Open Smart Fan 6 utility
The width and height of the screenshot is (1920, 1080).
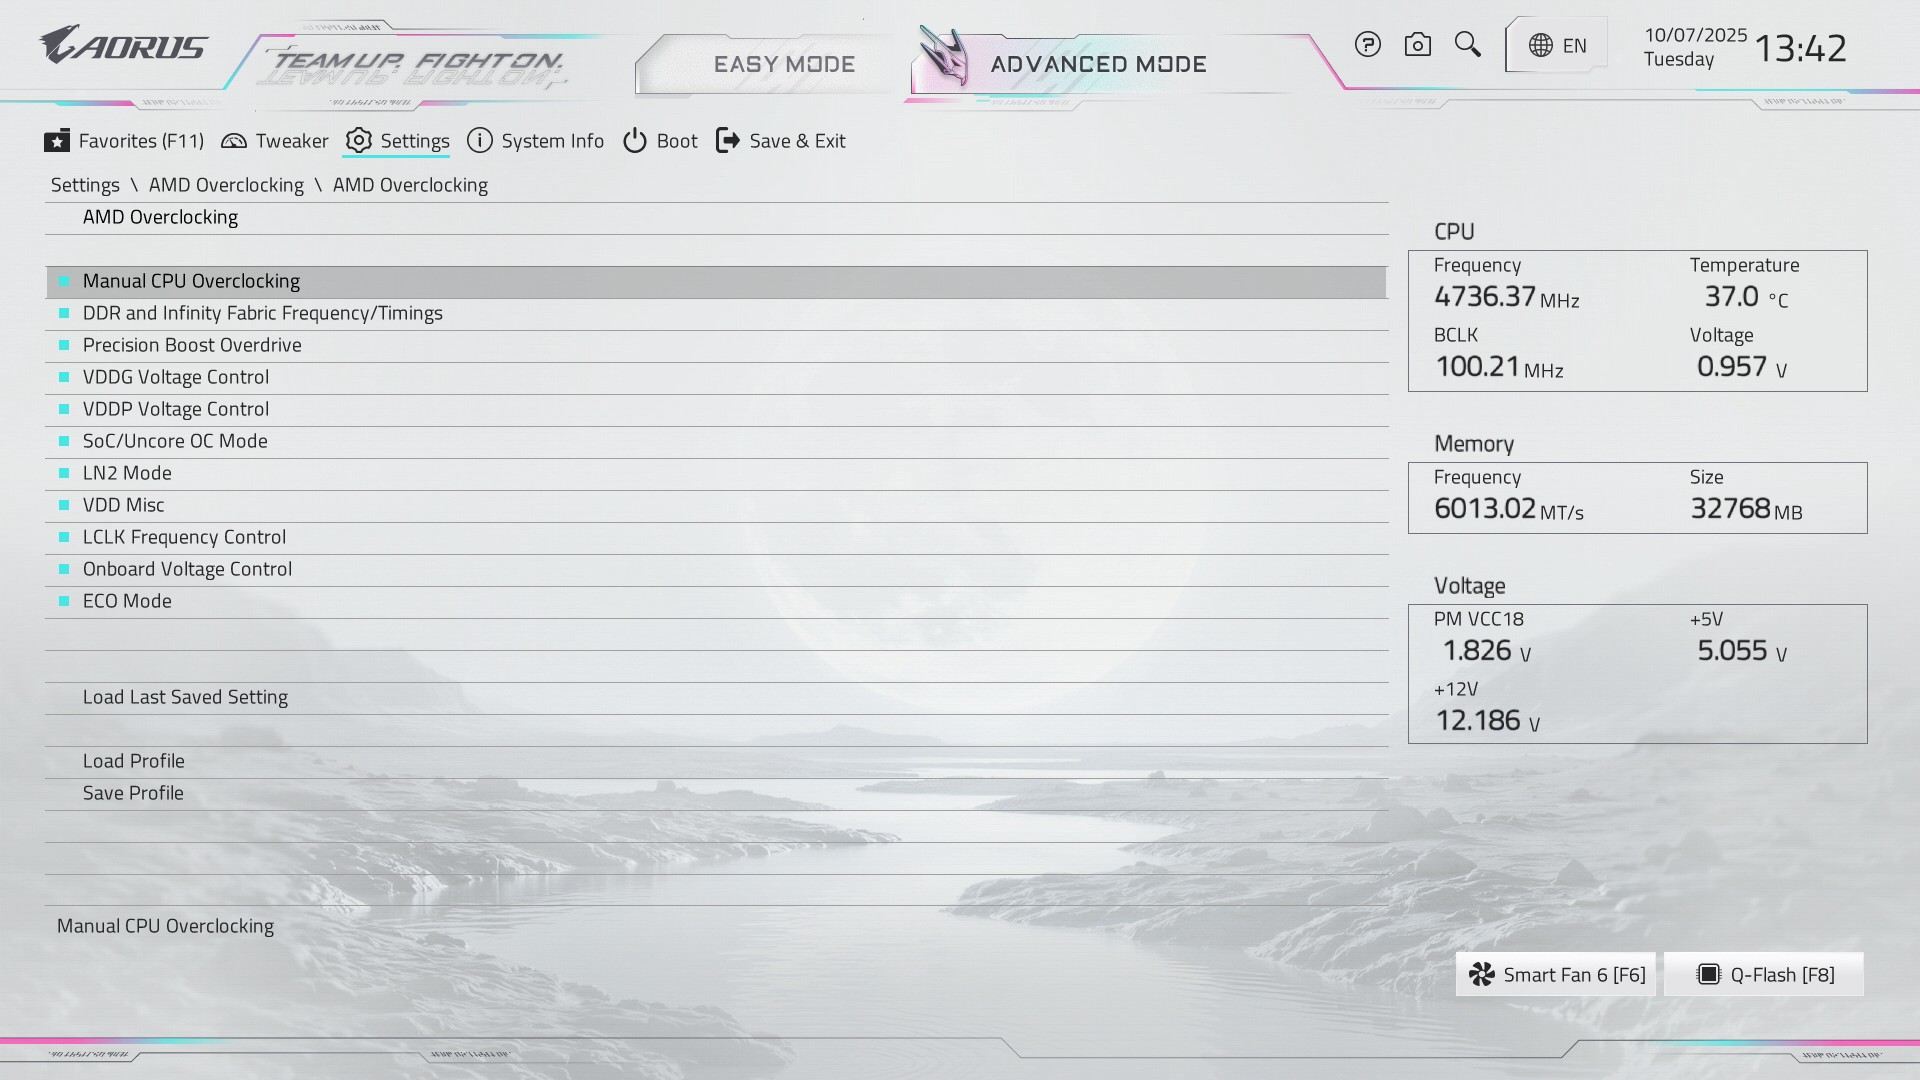tap(1556, 975)
